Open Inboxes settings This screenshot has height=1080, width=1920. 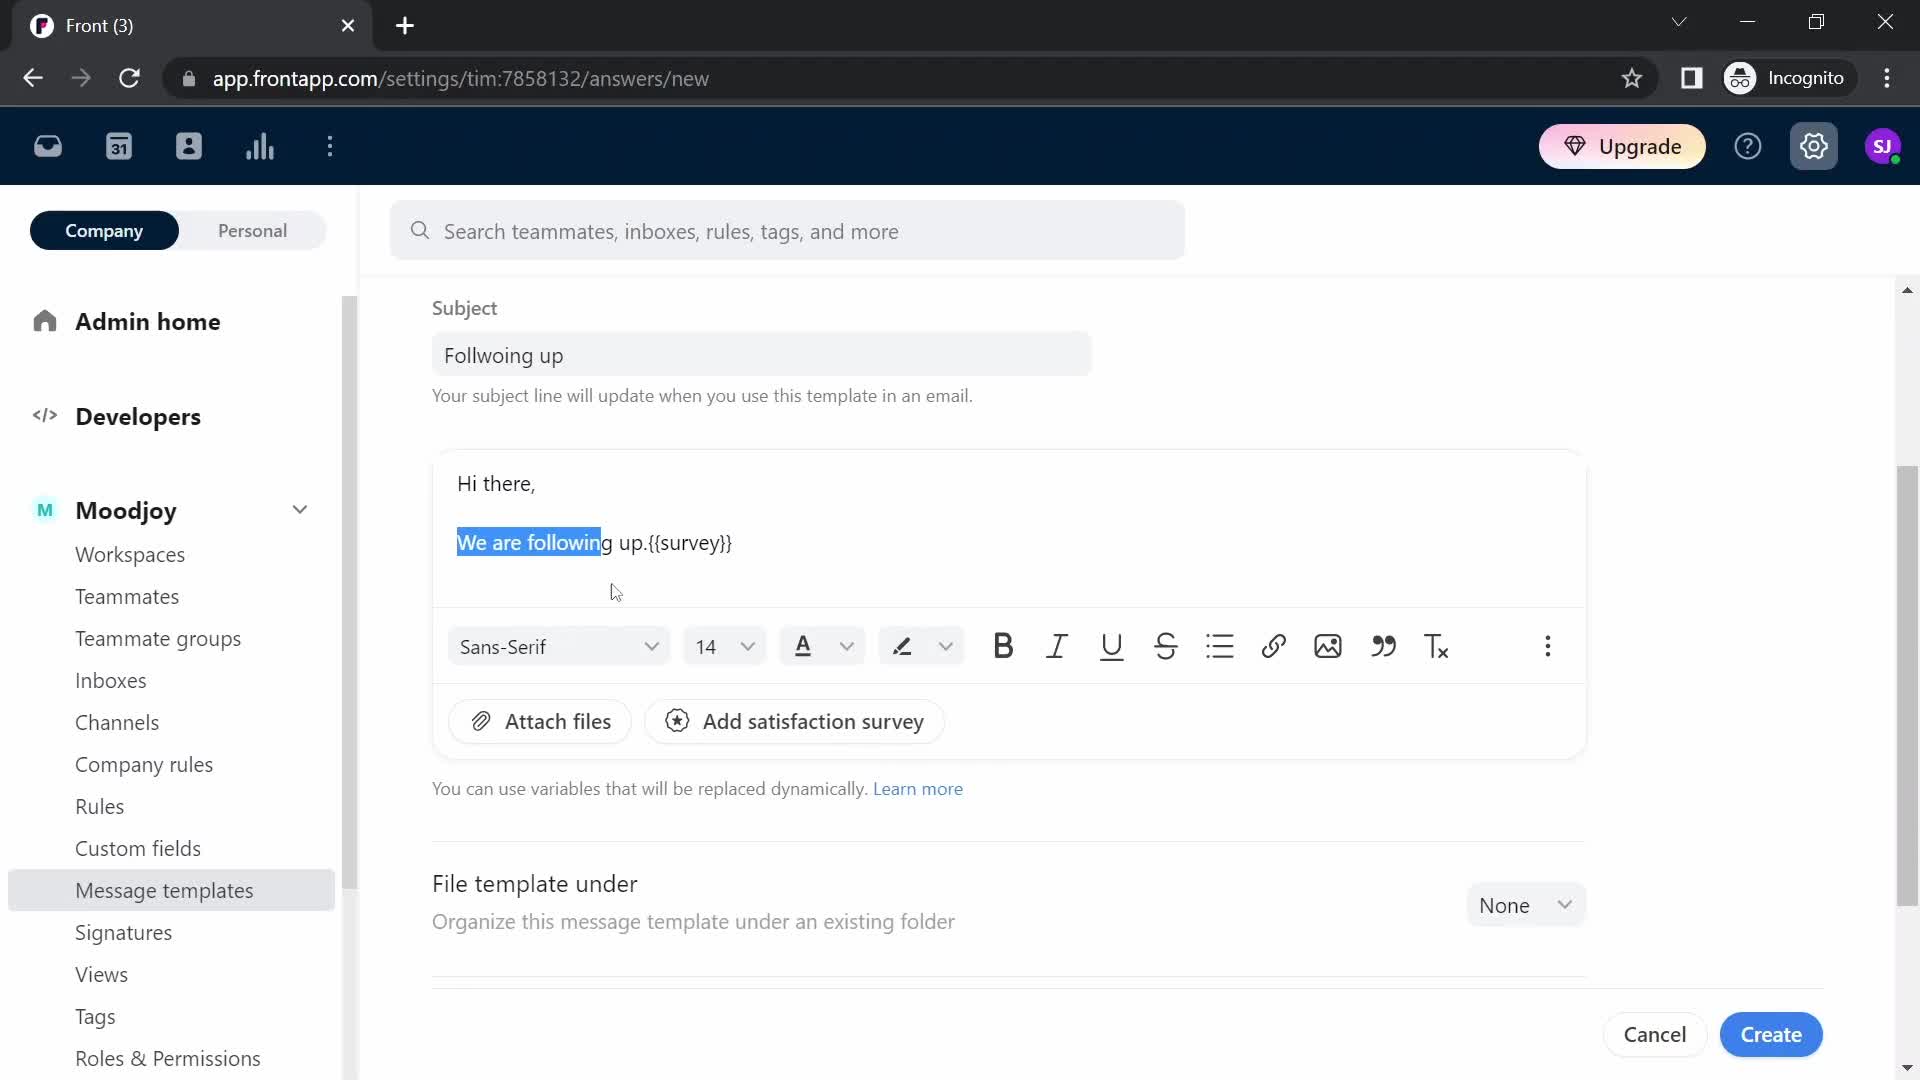tap(111, 681)
